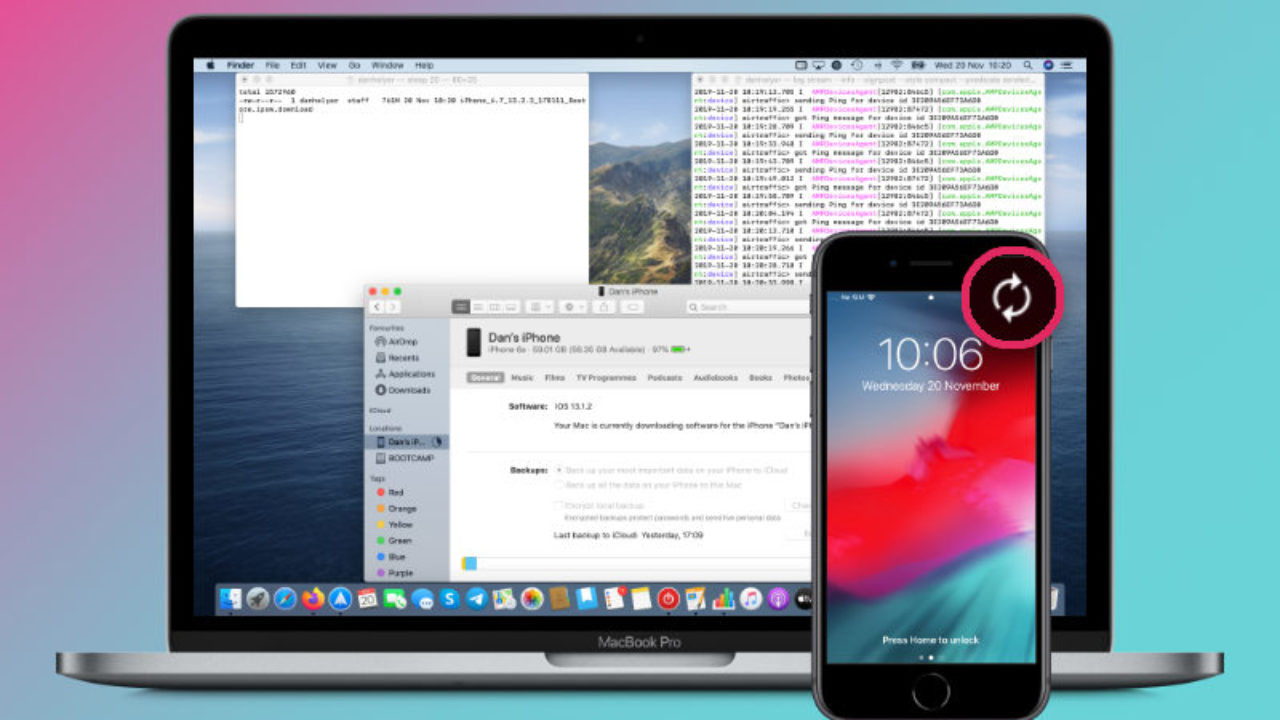Open Downloads in Finder sidebar

[408, 390]
